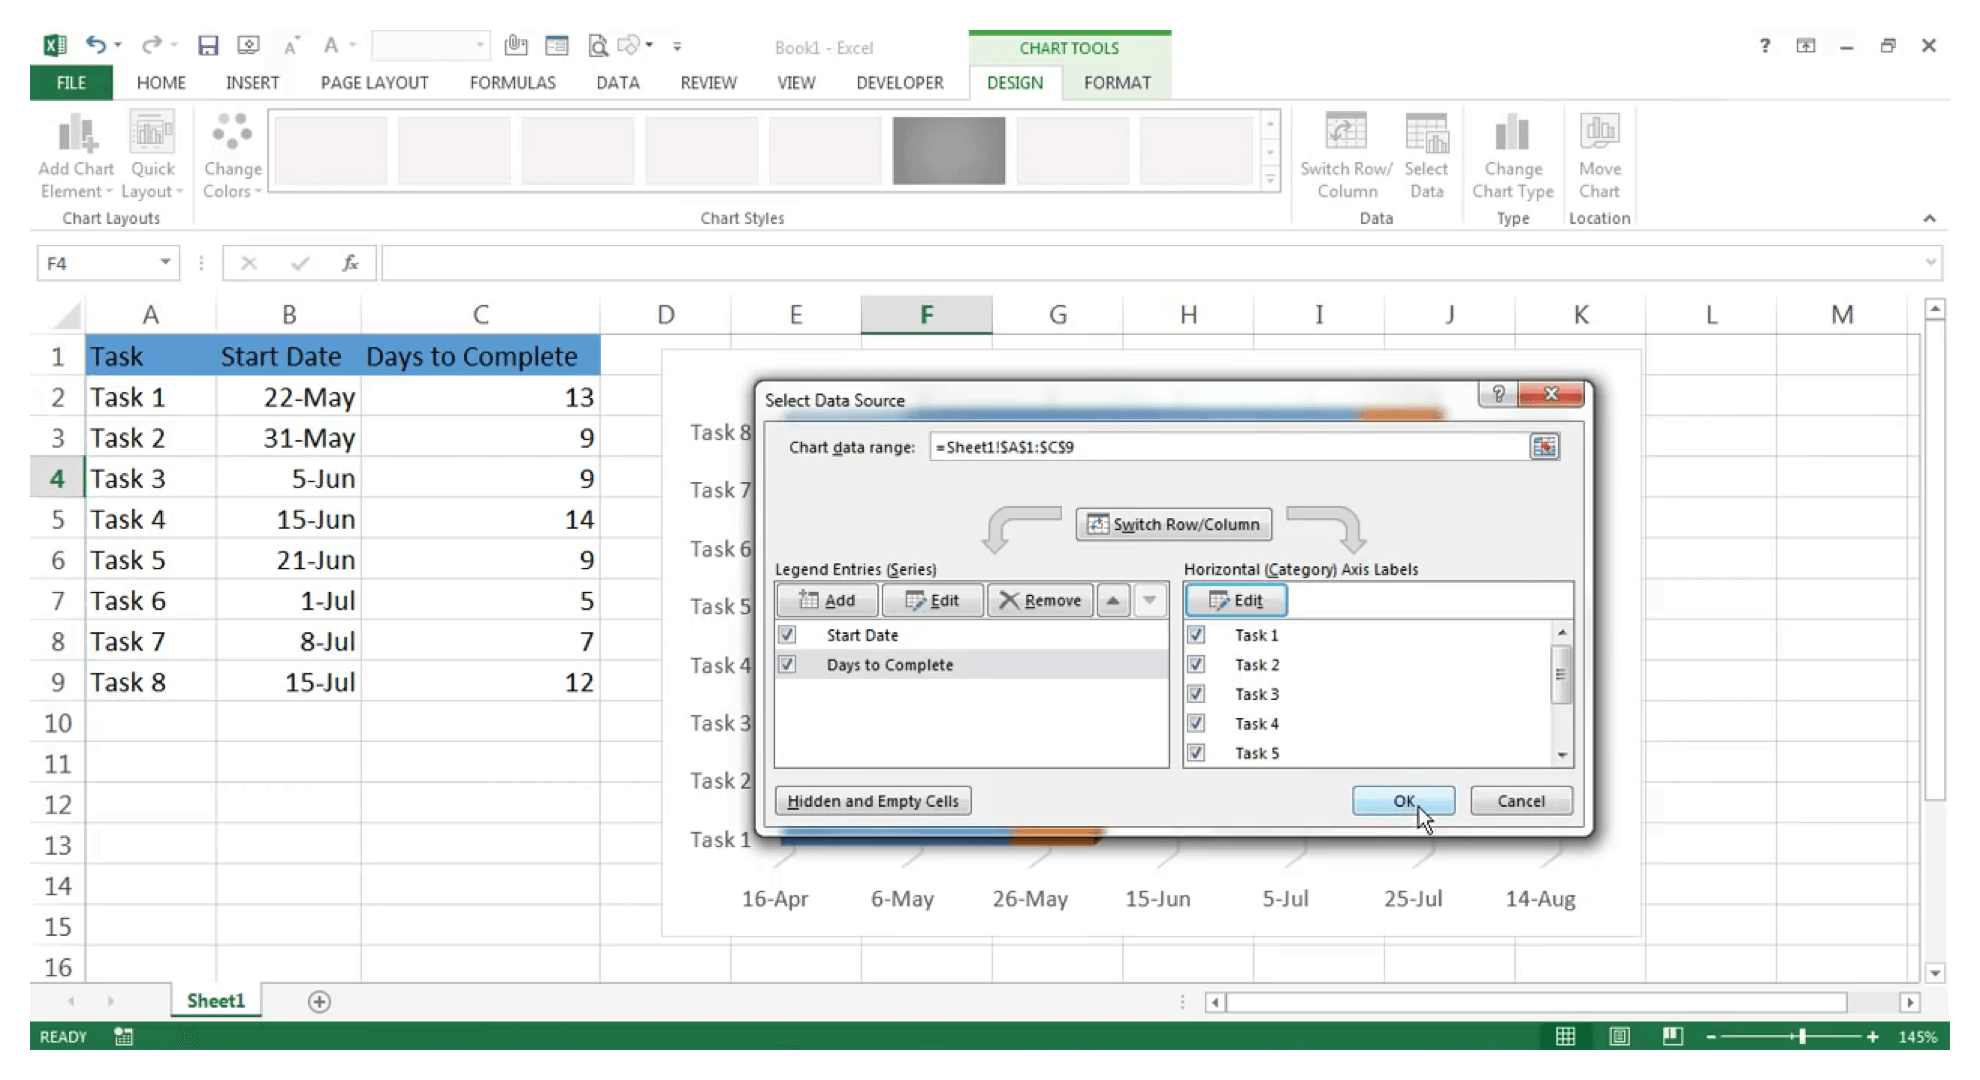Screen dimensions: 1980x1080
Task: Select the Save workbook icon in toolbar
Action: coord(207,47)
